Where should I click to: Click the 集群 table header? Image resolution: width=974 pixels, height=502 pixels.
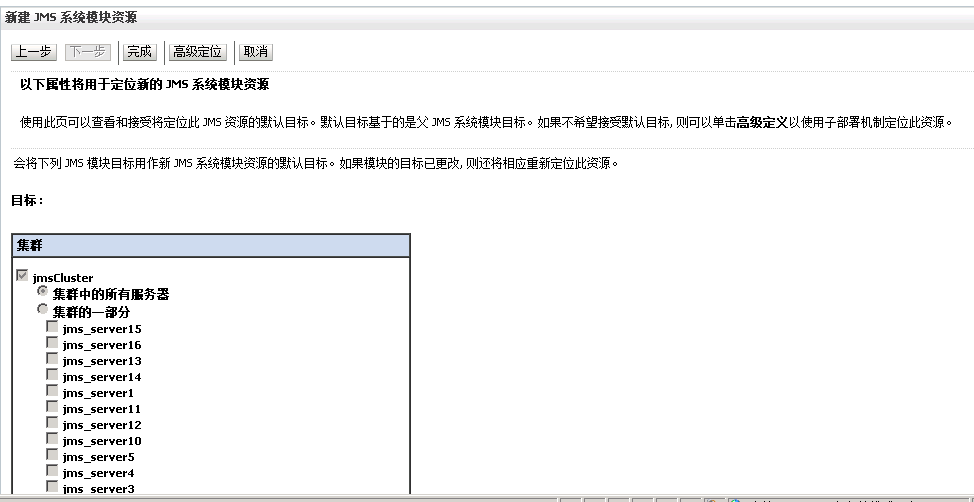point(211,246)
